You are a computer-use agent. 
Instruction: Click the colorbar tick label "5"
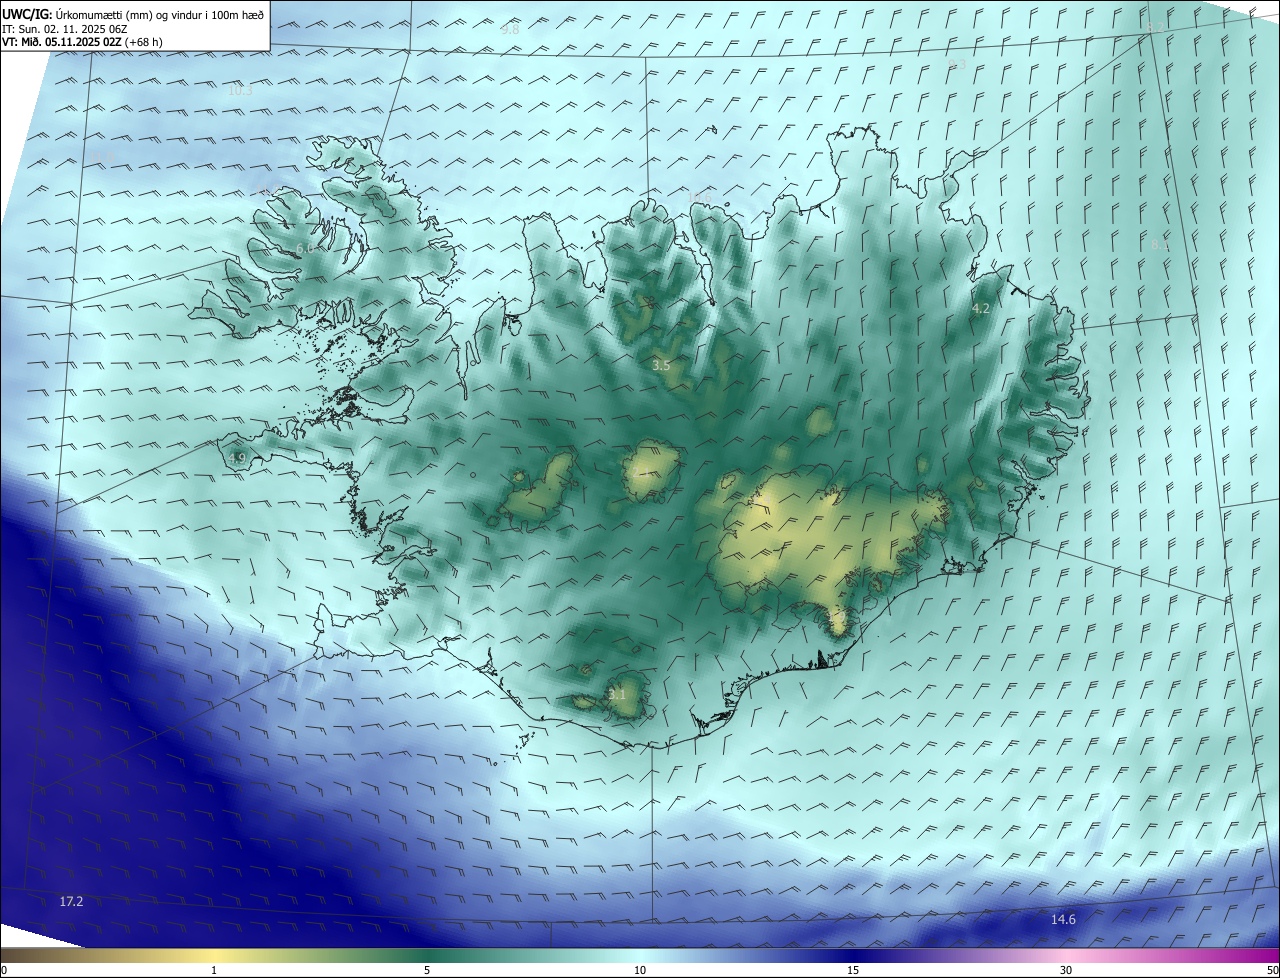point(427,970)
